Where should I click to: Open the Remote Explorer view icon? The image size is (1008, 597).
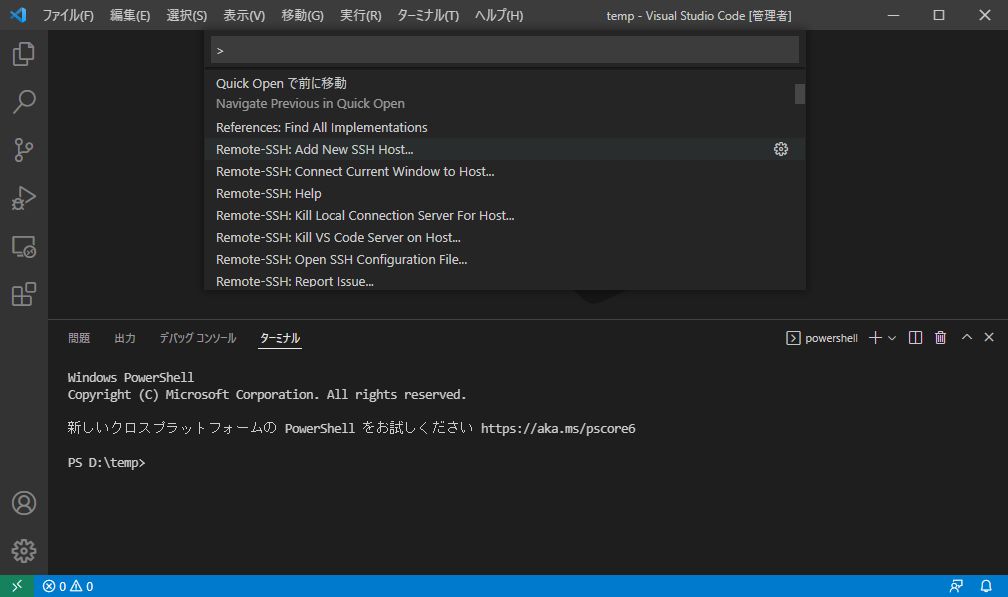click(23, 246)
